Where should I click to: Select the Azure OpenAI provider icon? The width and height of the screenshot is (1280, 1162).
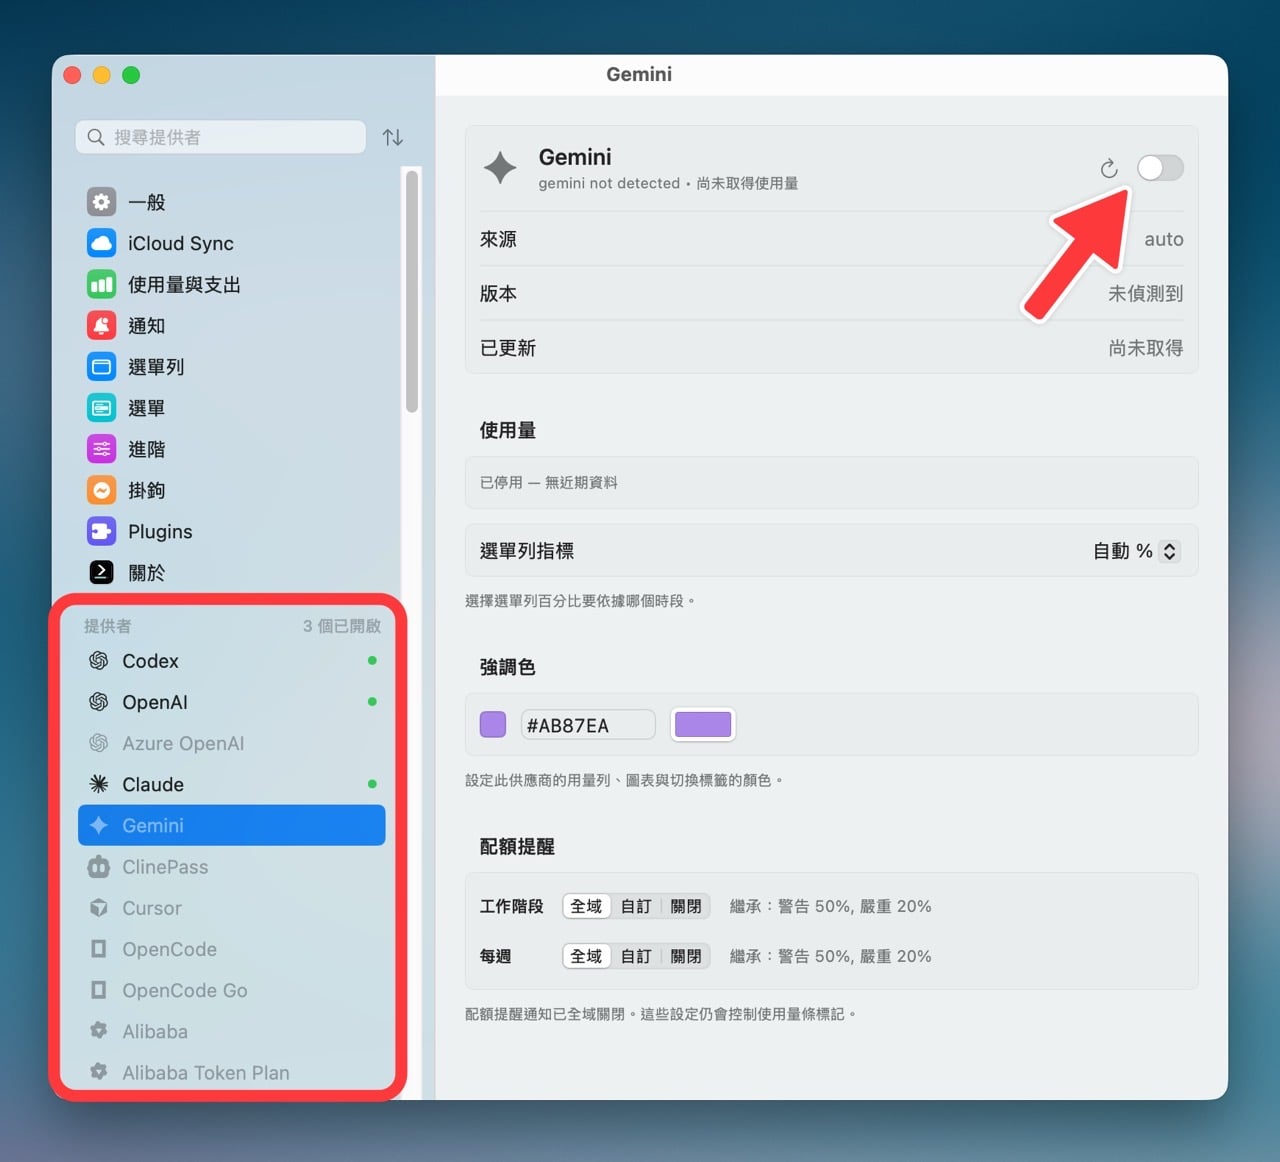pyautogui.click(x=98, y=743)
